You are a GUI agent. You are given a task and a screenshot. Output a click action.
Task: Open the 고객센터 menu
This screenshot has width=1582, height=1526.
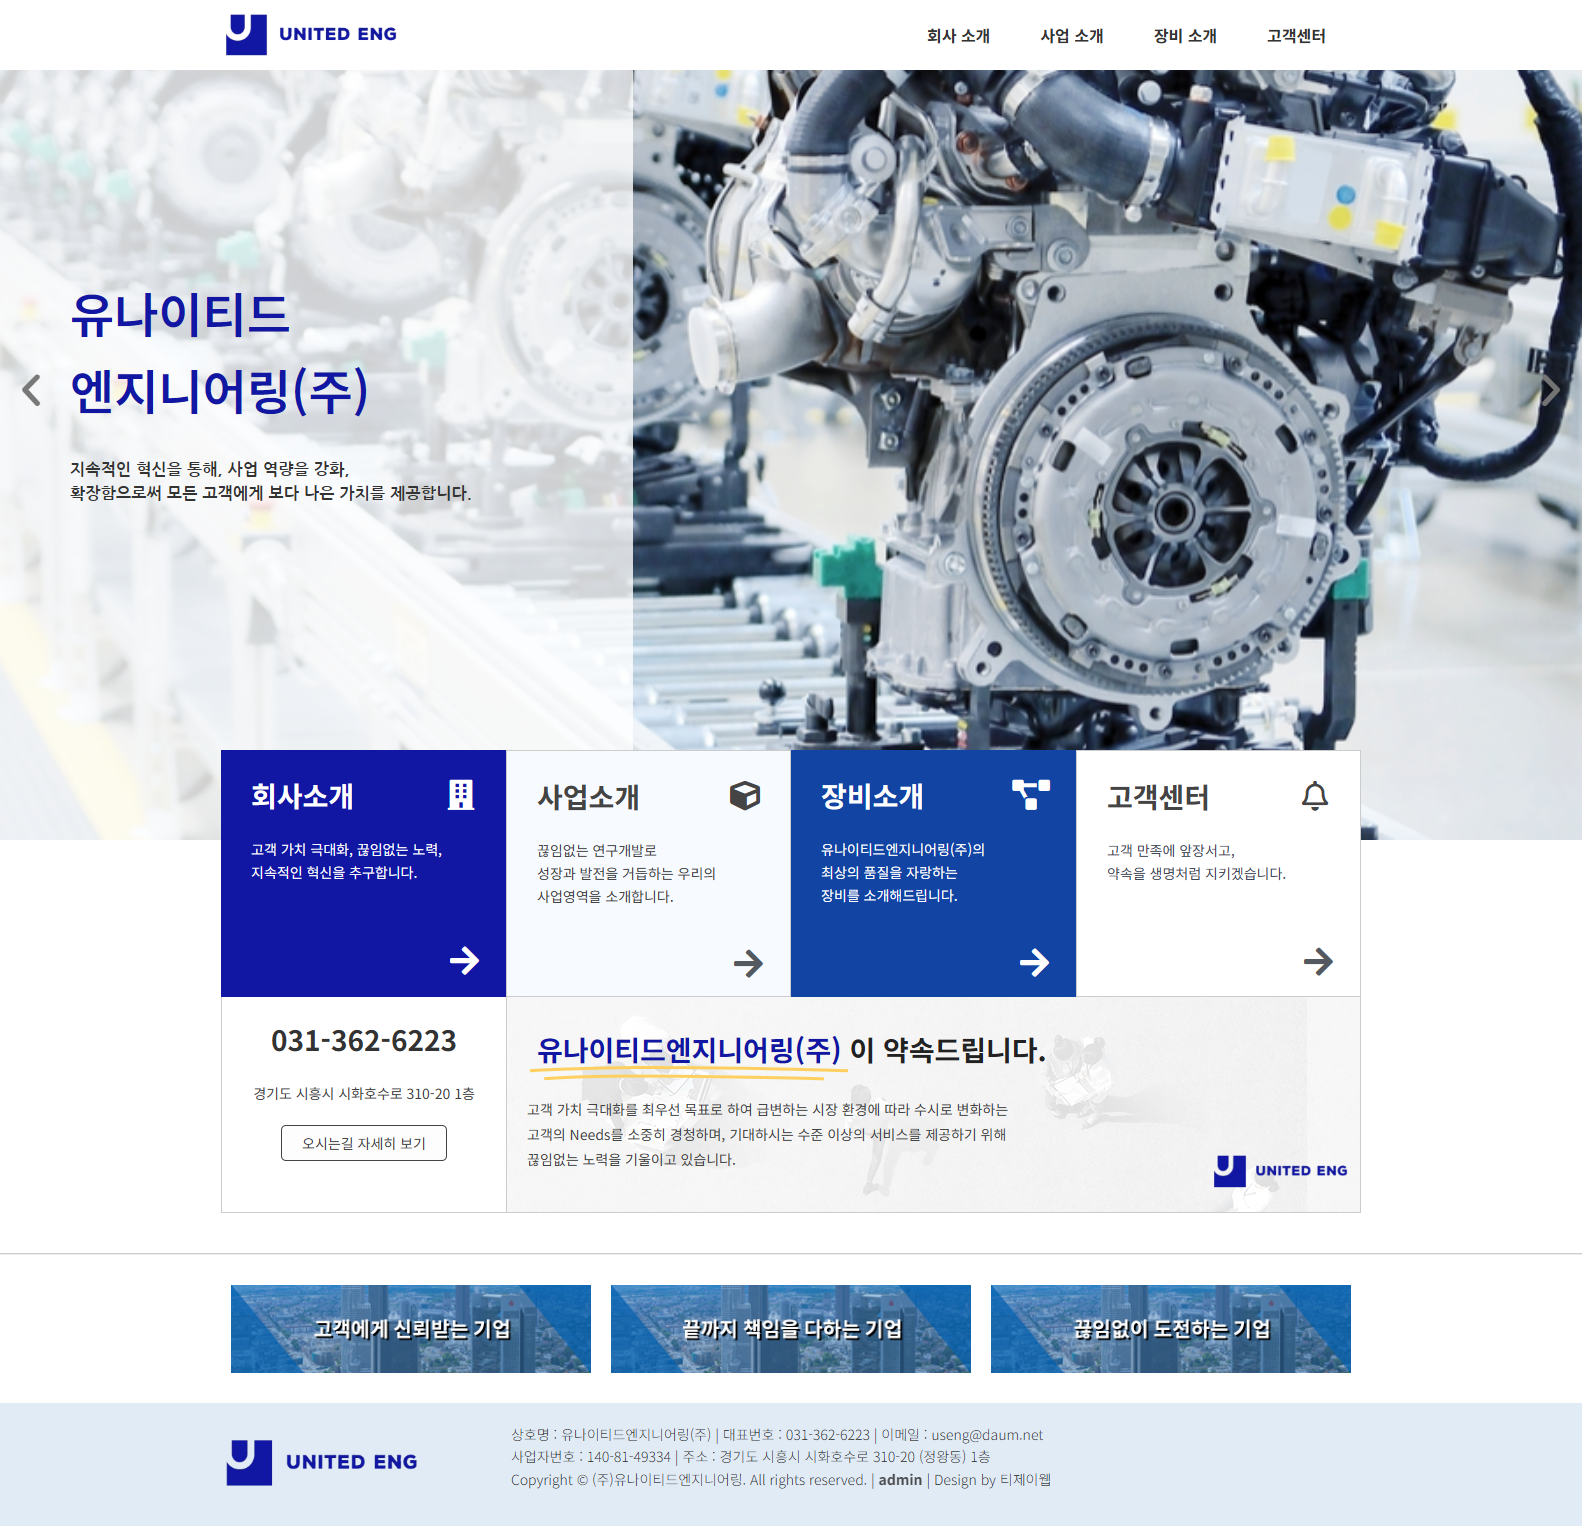tap(1296, 36)
